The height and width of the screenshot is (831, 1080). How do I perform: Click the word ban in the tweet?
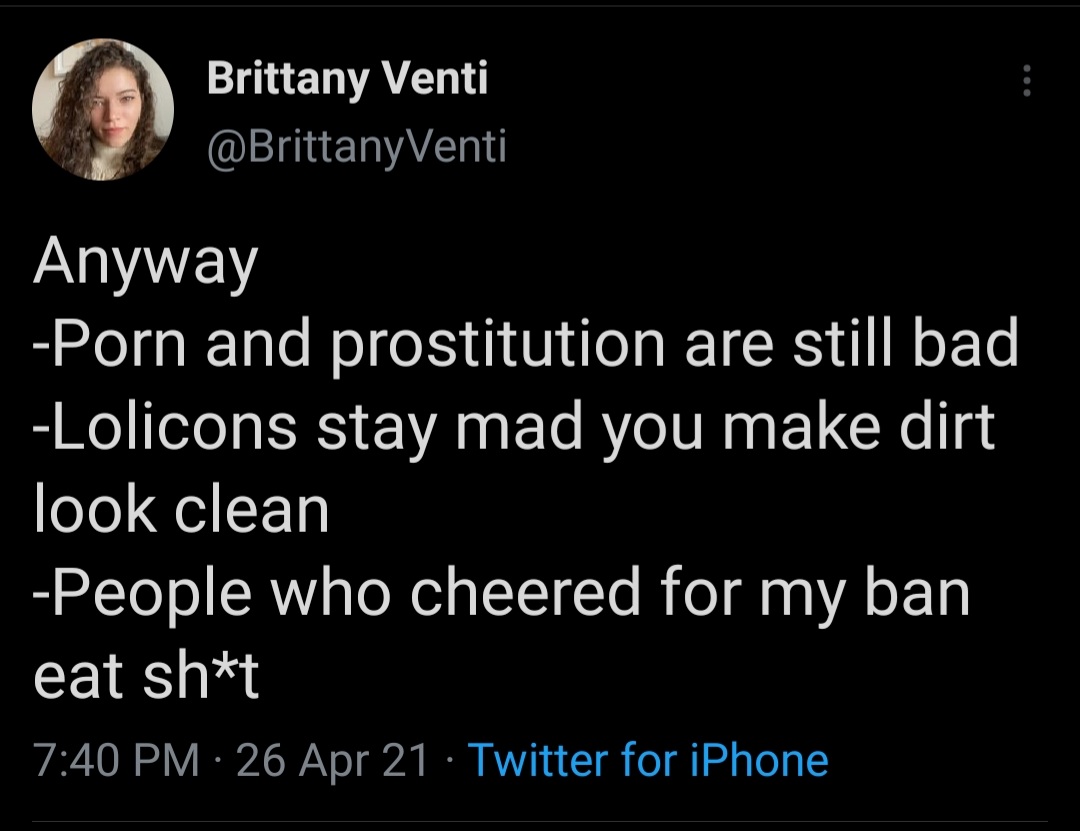pyautogui.click(x=917, y=593)
